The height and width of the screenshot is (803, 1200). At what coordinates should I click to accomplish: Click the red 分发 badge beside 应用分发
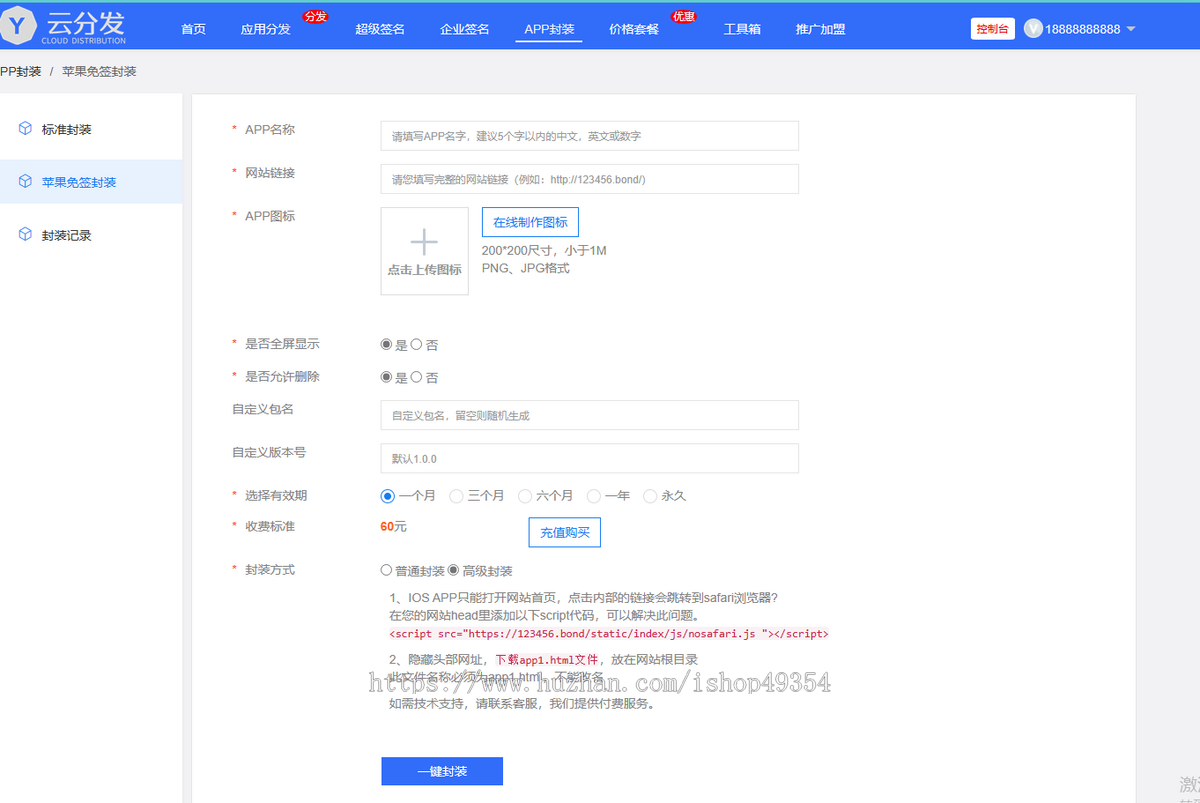click(315, 17)
